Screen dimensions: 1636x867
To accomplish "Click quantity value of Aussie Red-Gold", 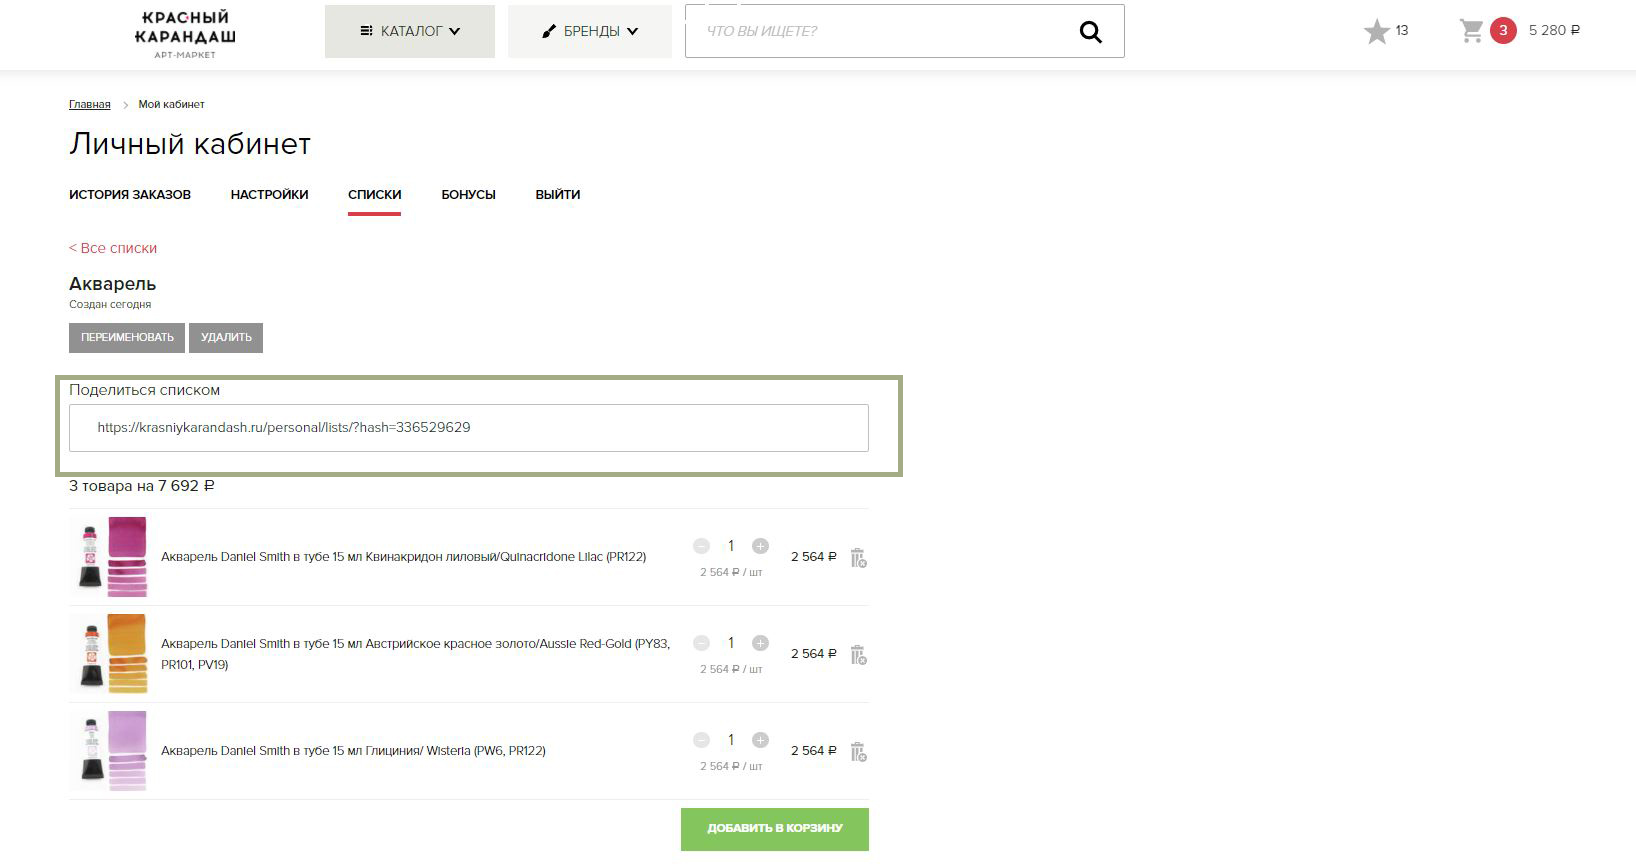I will point(731,643).
